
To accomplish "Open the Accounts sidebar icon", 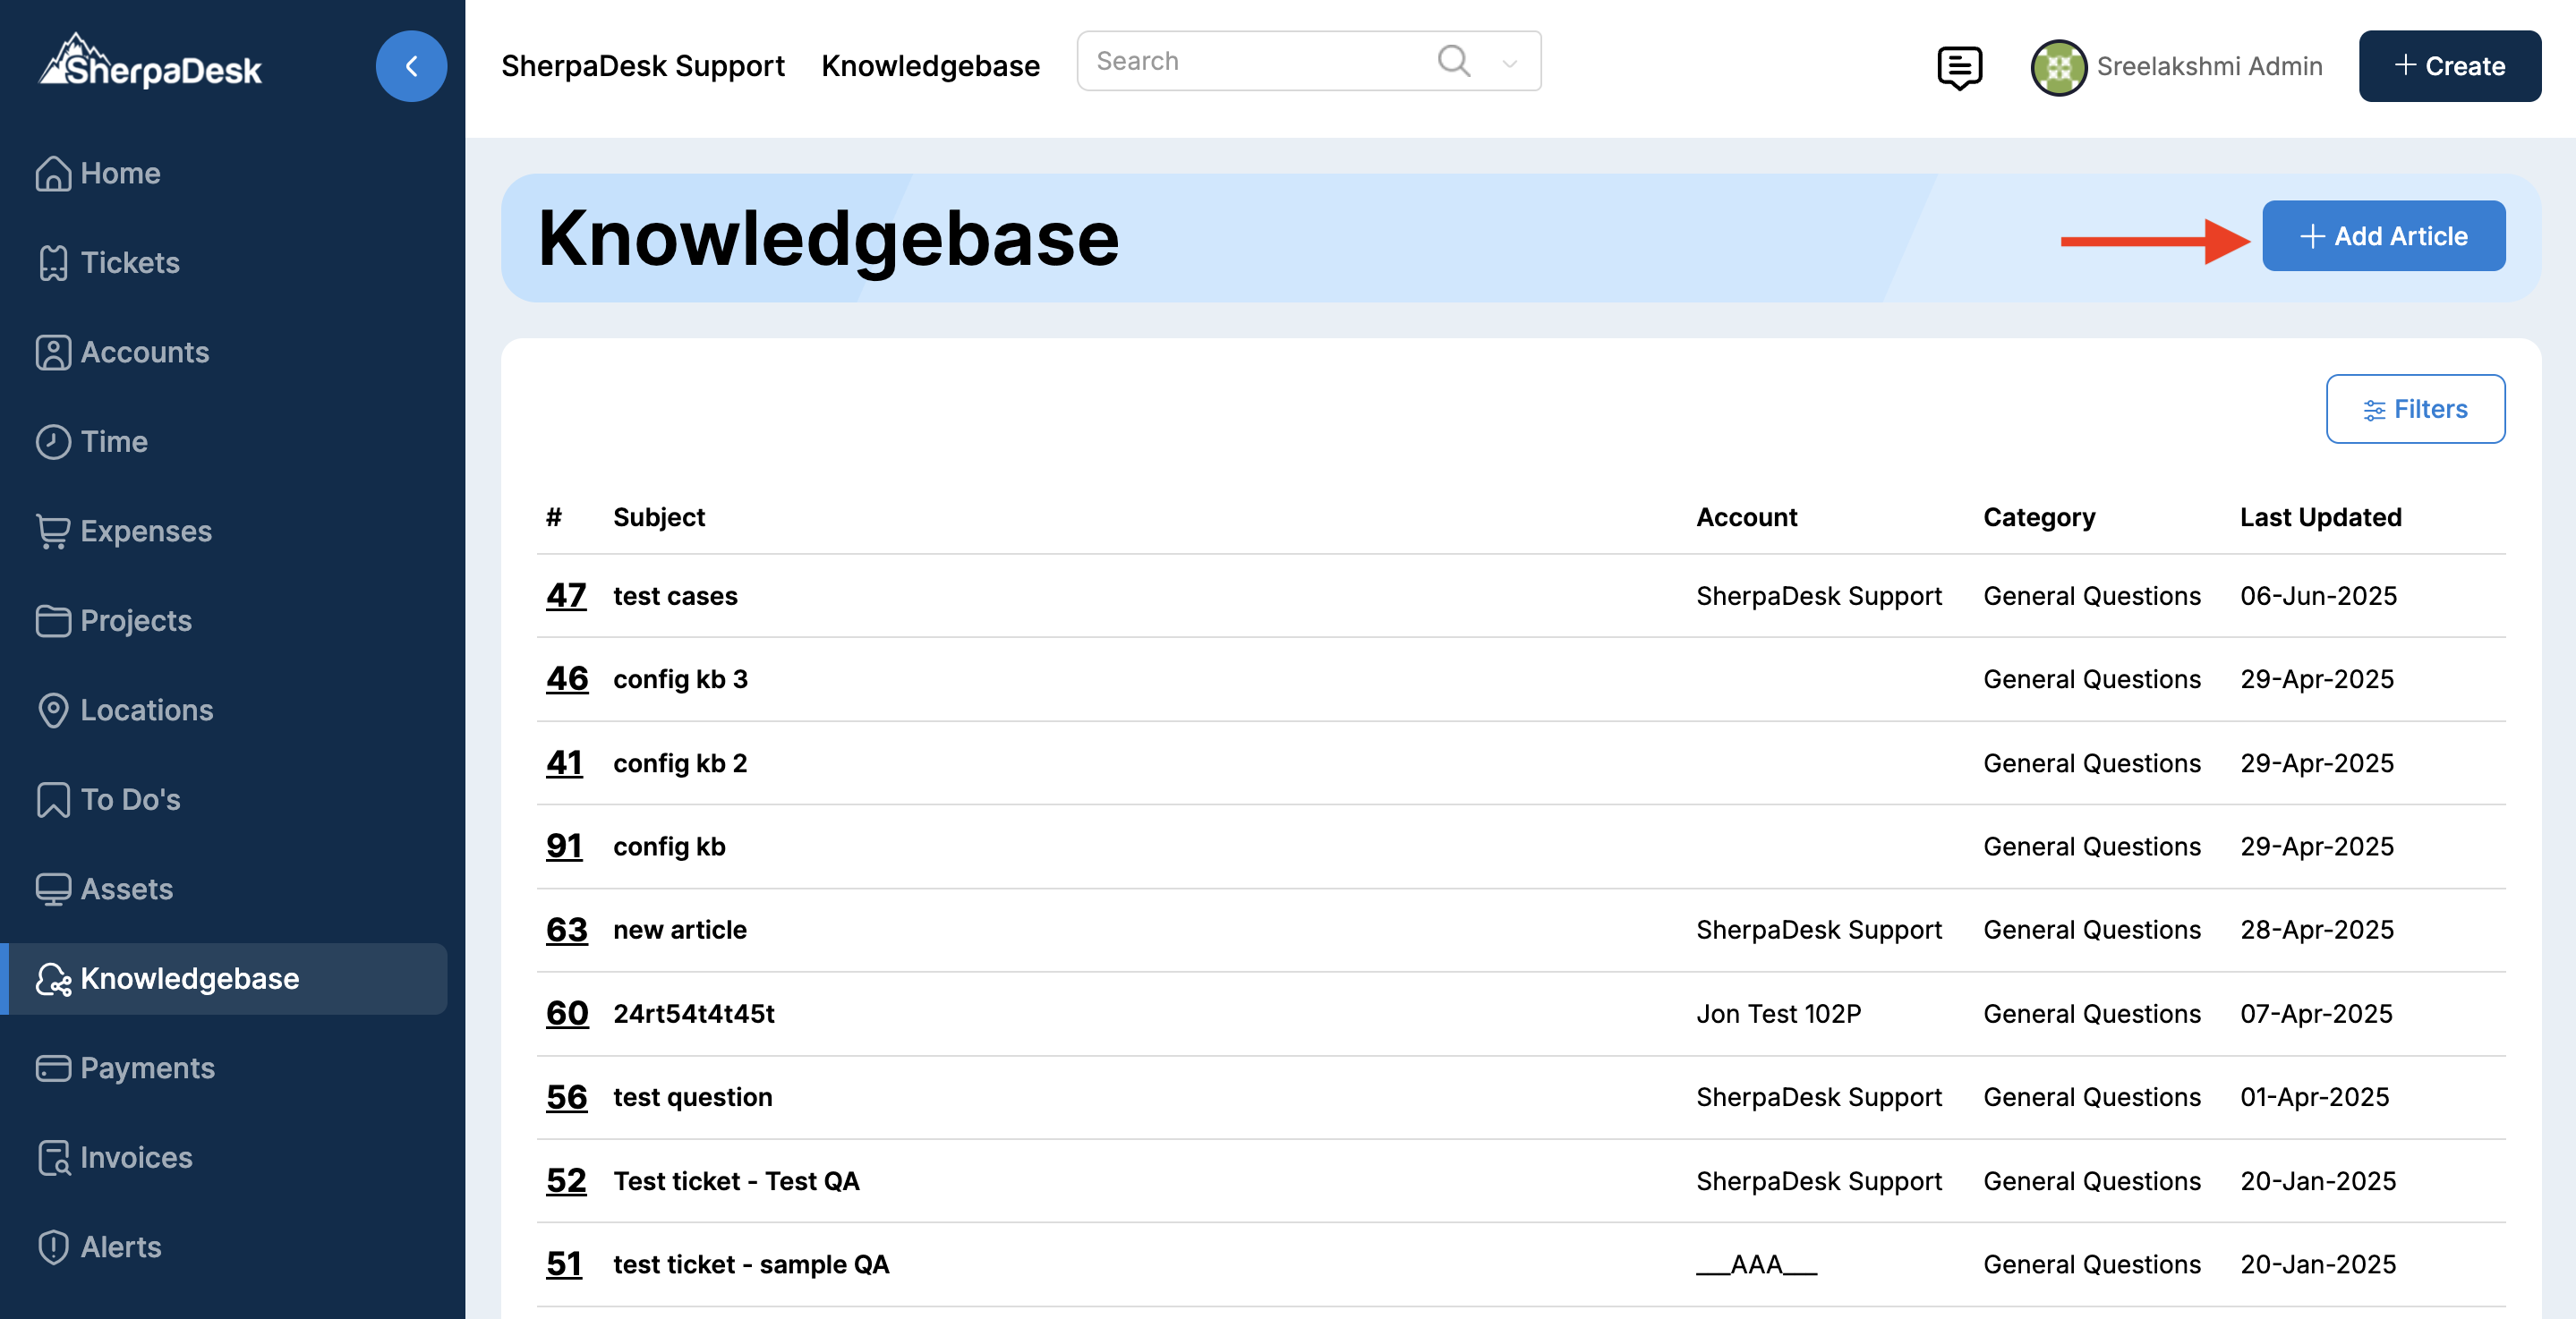I will tap(53, 352).
